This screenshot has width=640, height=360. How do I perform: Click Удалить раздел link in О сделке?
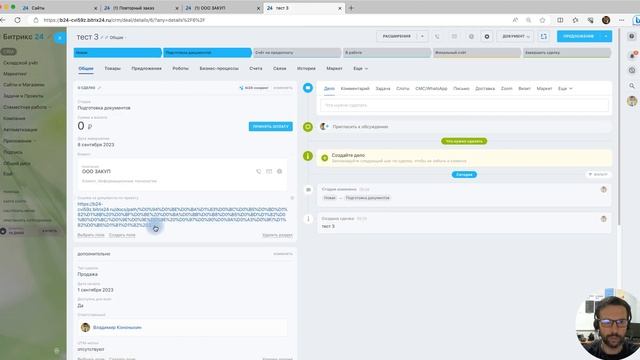pos(278,235)
